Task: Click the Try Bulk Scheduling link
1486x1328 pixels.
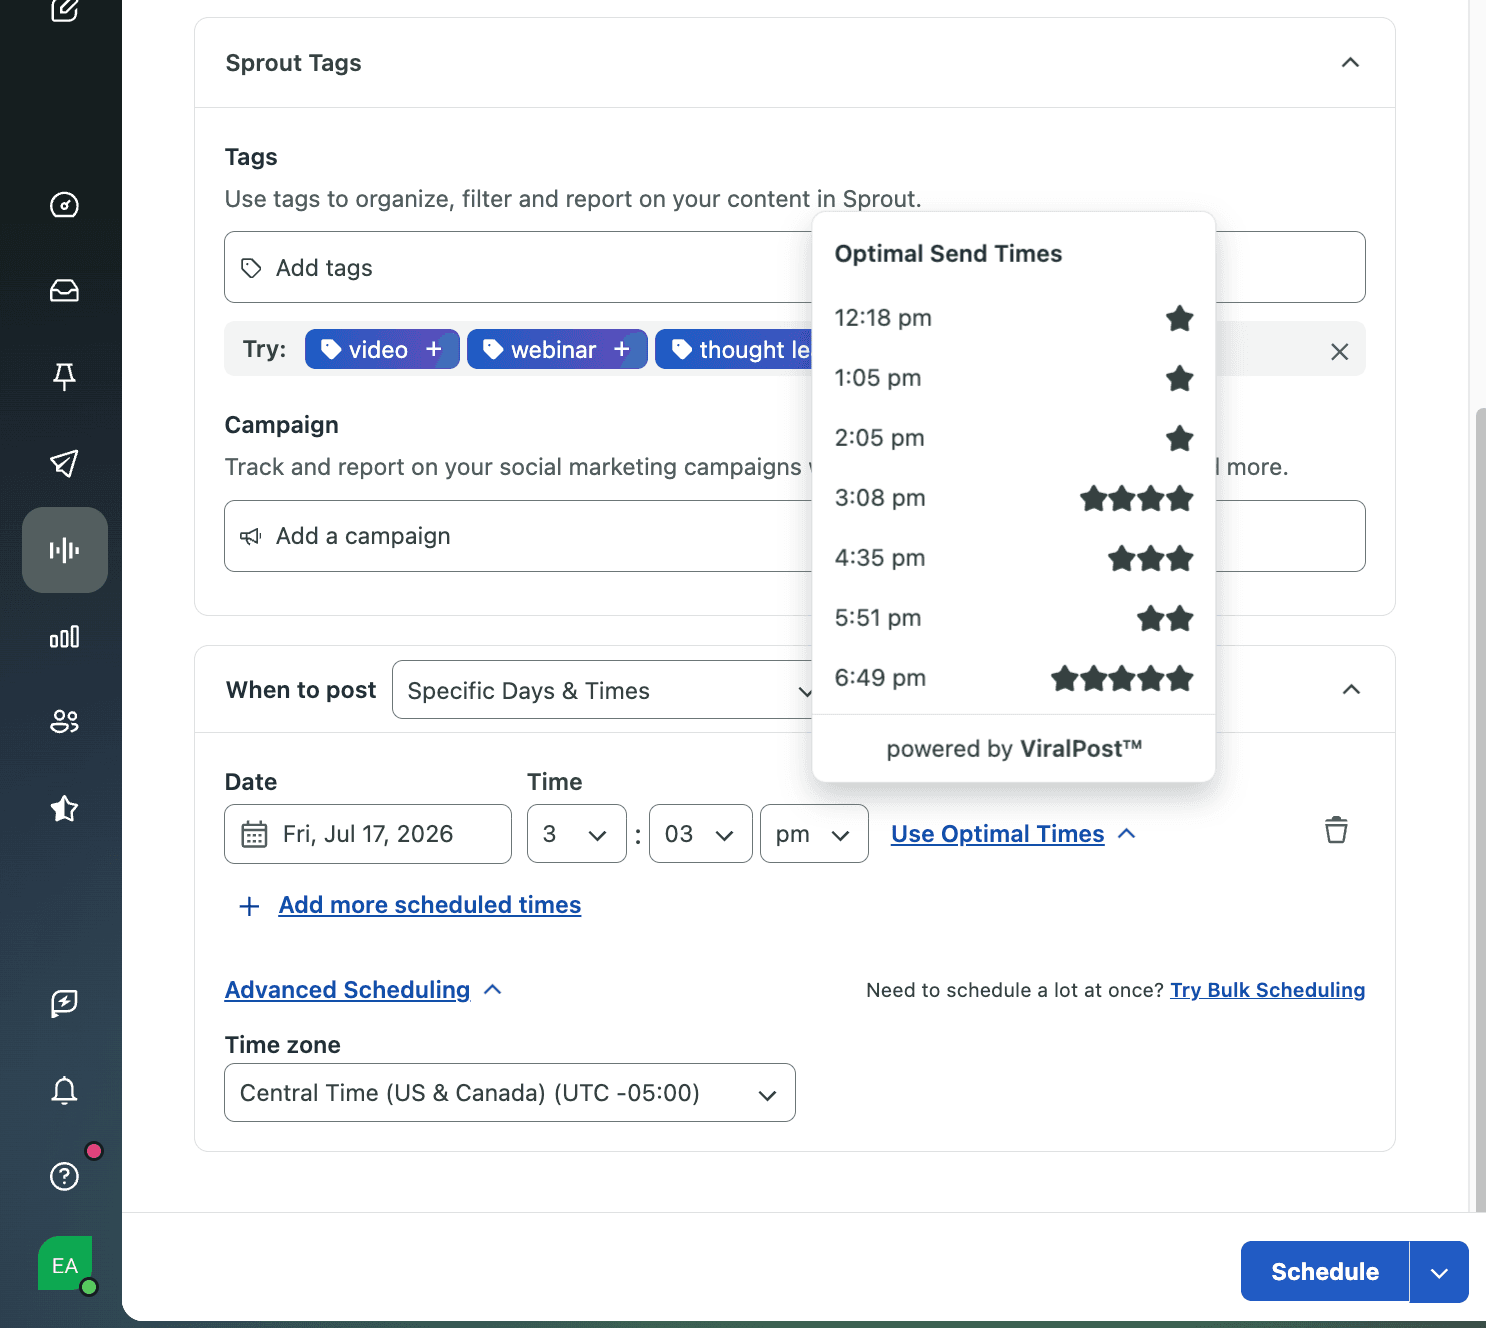Action: point(1267,990)
